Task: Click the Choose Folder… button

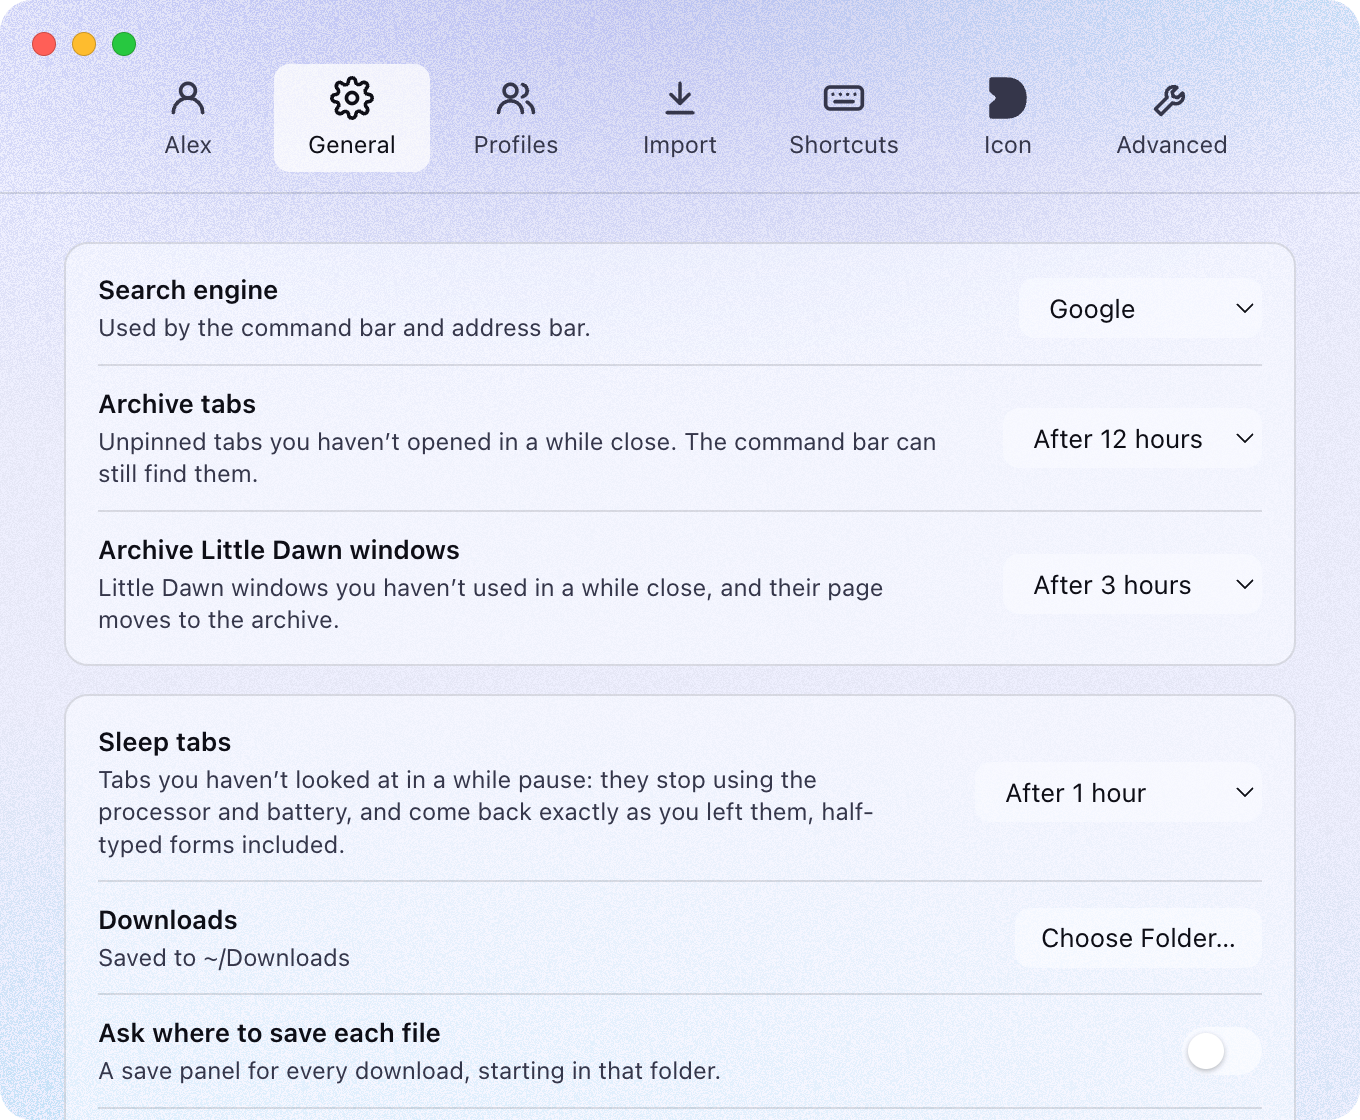Action: tap(1138, 938)
